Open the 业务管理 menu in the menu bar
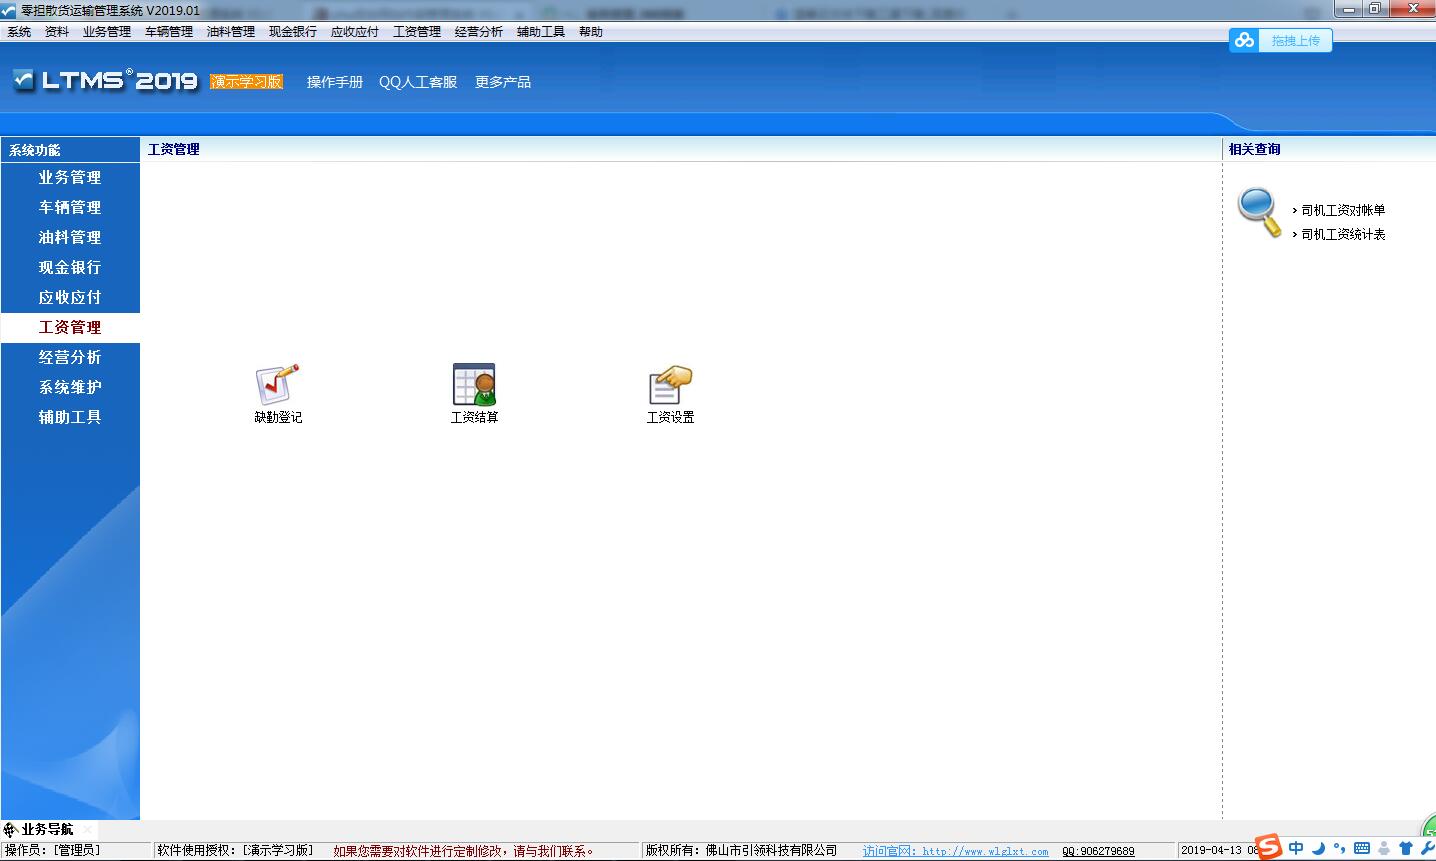The image size is (1436, 861). pyautogui.click(x=107, y=32)
